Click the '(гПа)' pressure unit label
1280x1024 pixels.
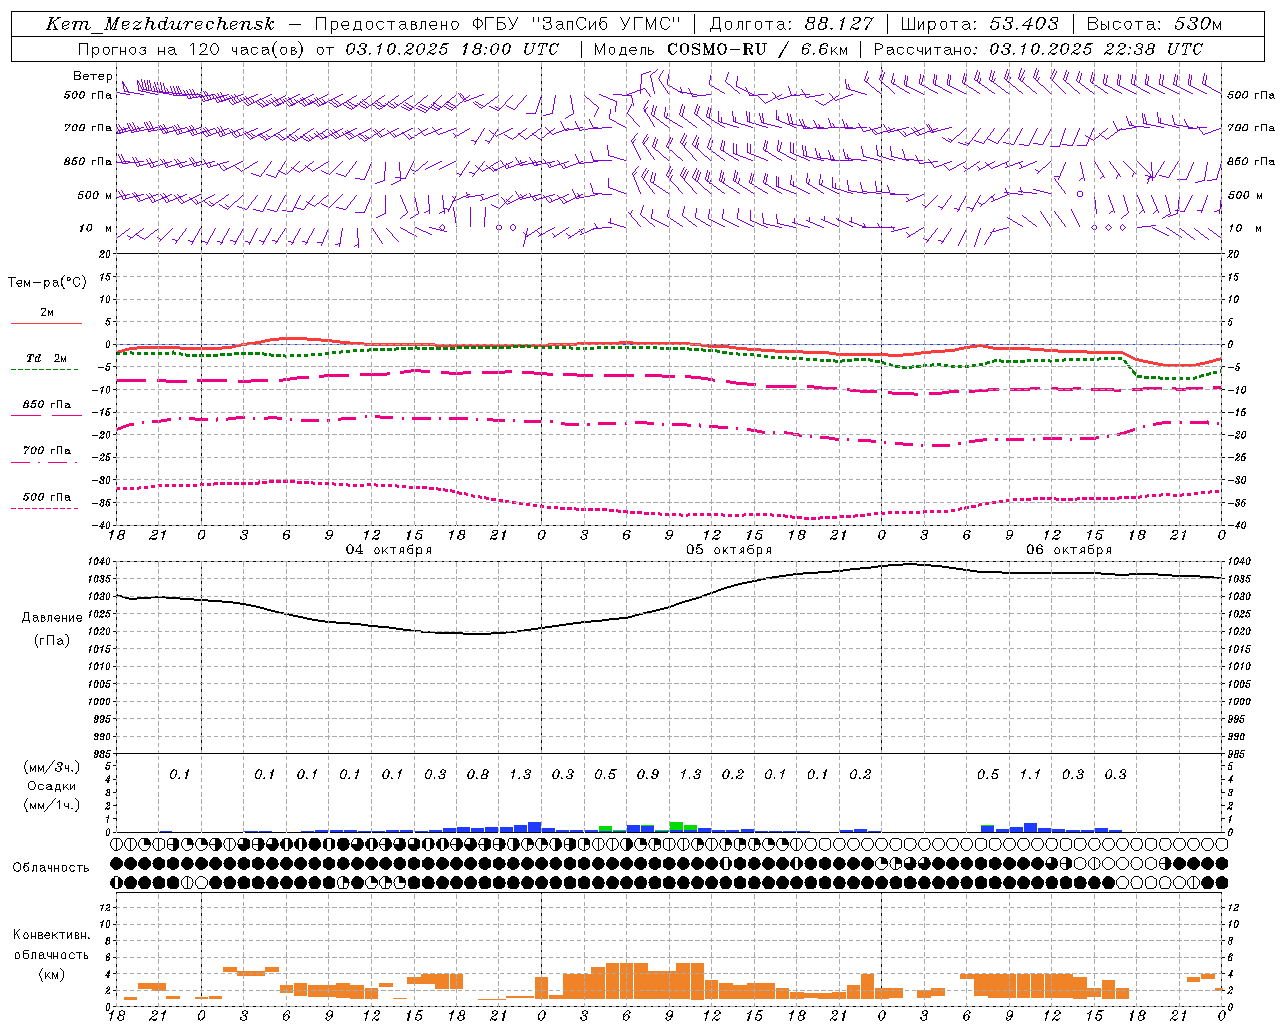[52, 641]
